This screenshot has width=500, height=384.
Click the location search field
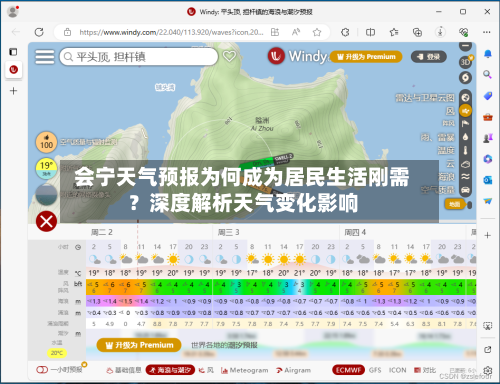pos(139,57)
